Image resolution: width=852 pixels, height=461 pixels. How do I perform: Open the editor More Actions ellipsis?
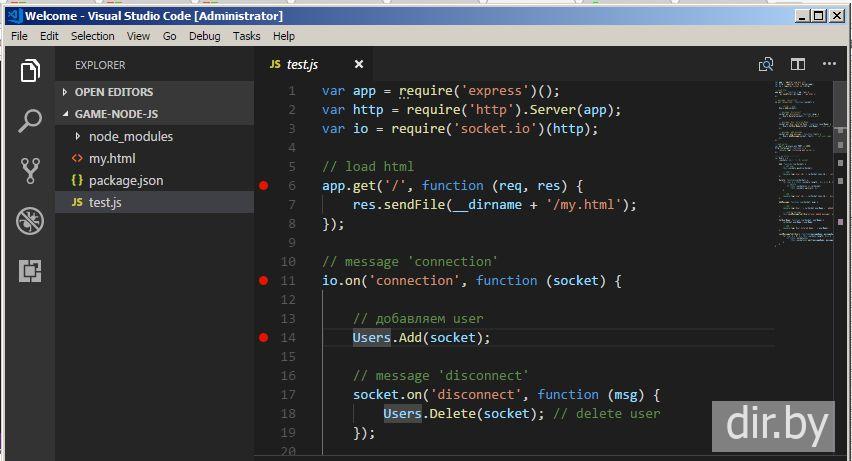[x=829, y=64]
